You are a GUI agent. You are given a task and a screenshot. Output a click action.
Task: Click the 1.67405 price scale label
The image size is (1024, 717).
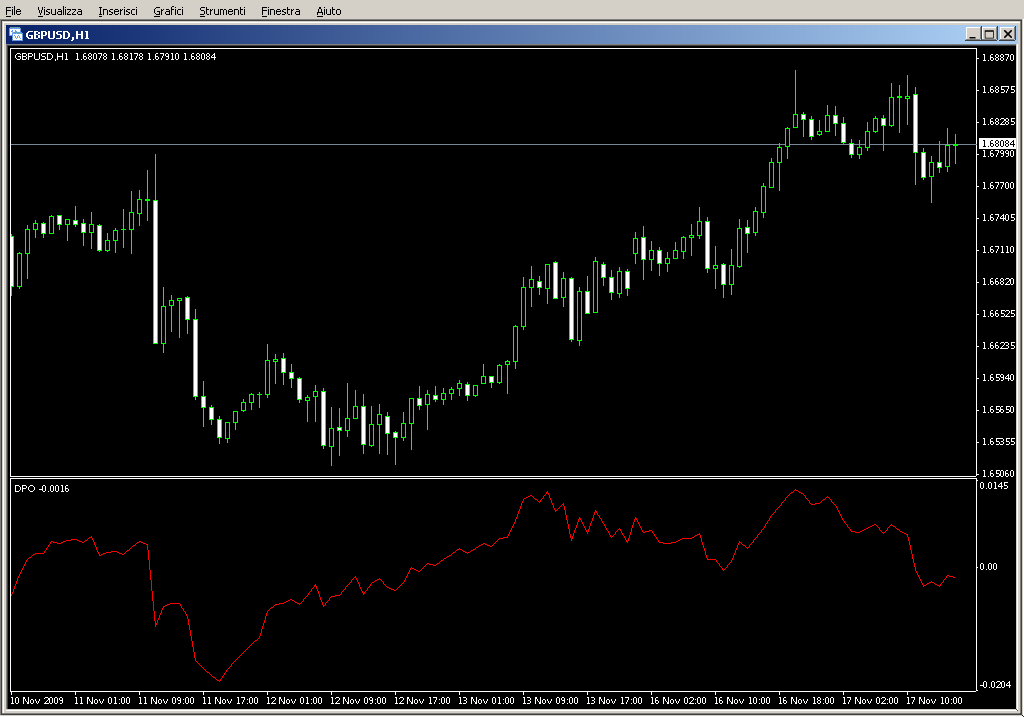click(x=999, y=217)
